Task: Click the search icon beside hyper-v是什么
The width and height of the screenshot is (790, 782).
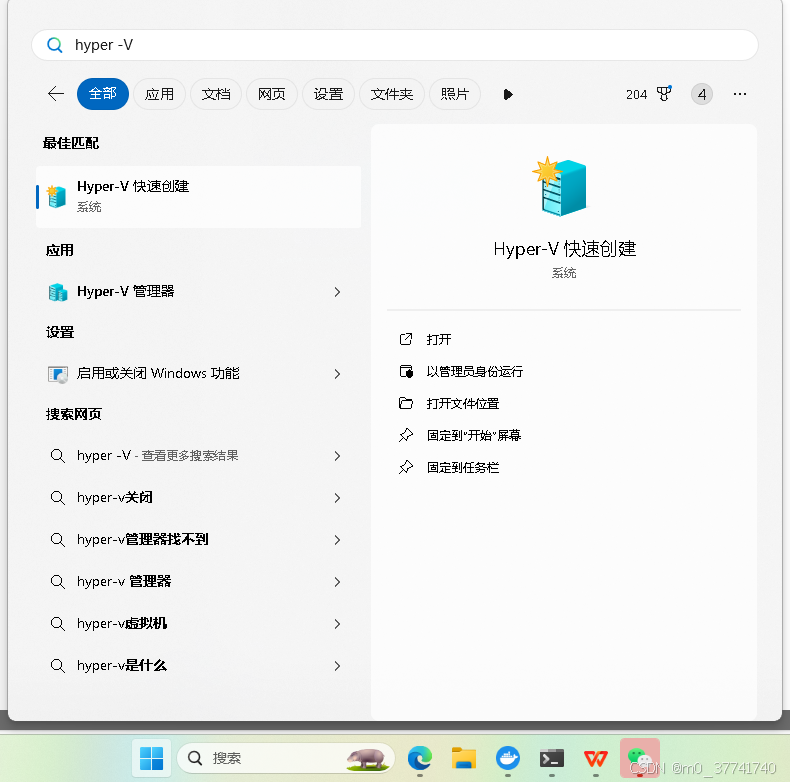Action: coord(57,666)
